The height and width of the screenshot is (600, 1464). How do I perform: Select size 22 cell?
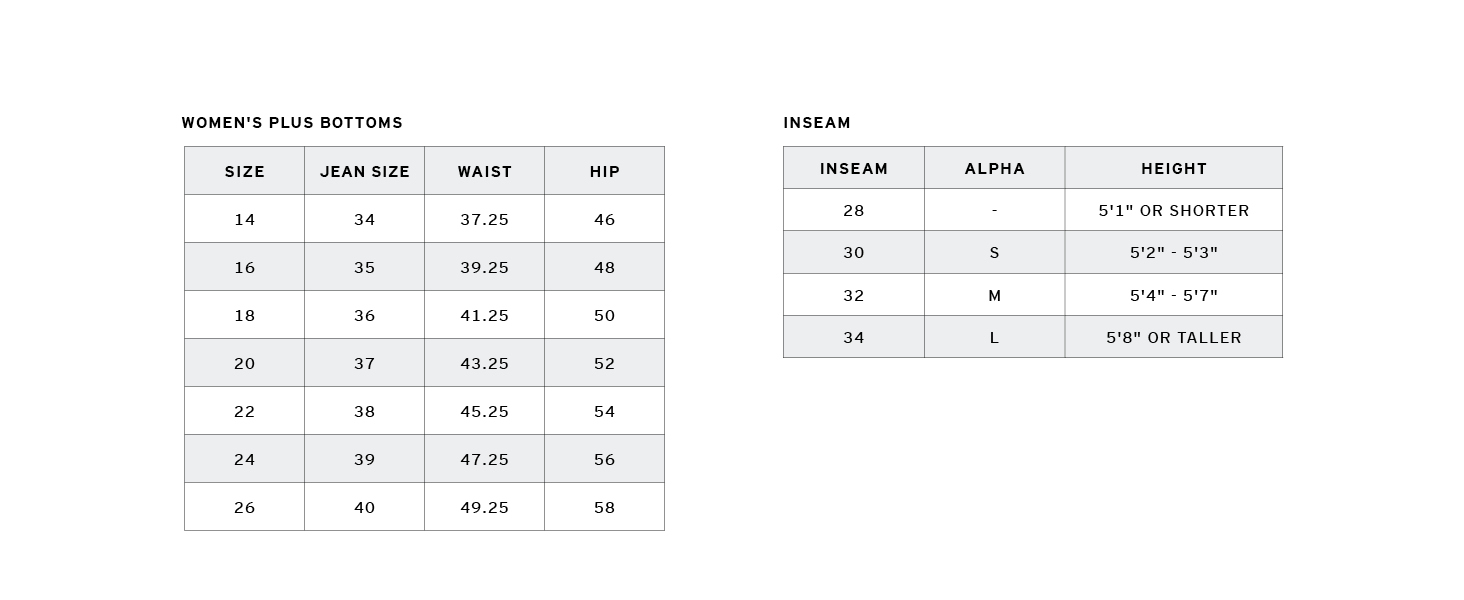[x=245, y=411]
